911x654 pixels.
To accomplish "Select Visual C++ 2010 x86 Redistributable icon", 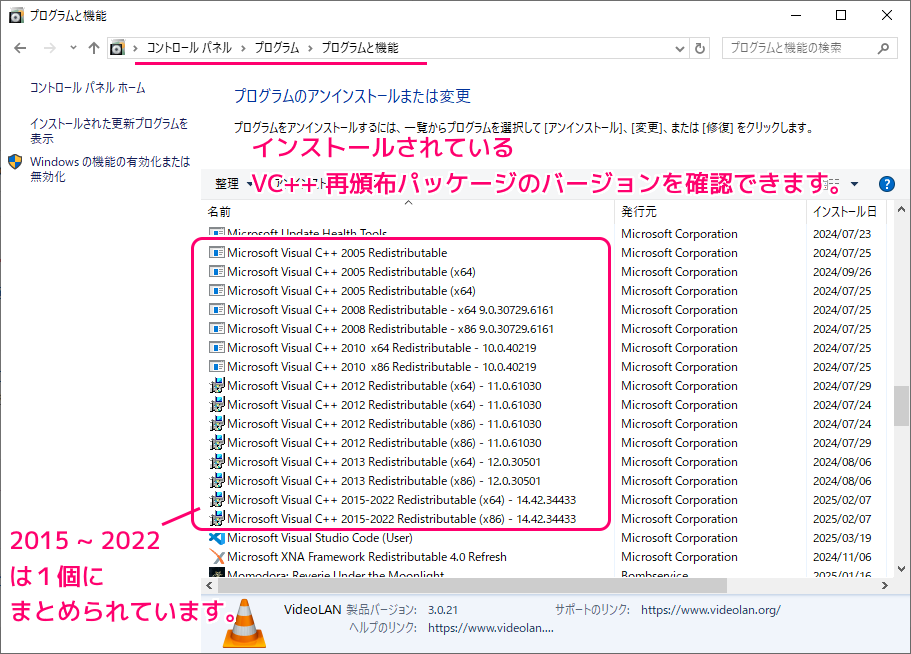I will click(x=217, y=367).
